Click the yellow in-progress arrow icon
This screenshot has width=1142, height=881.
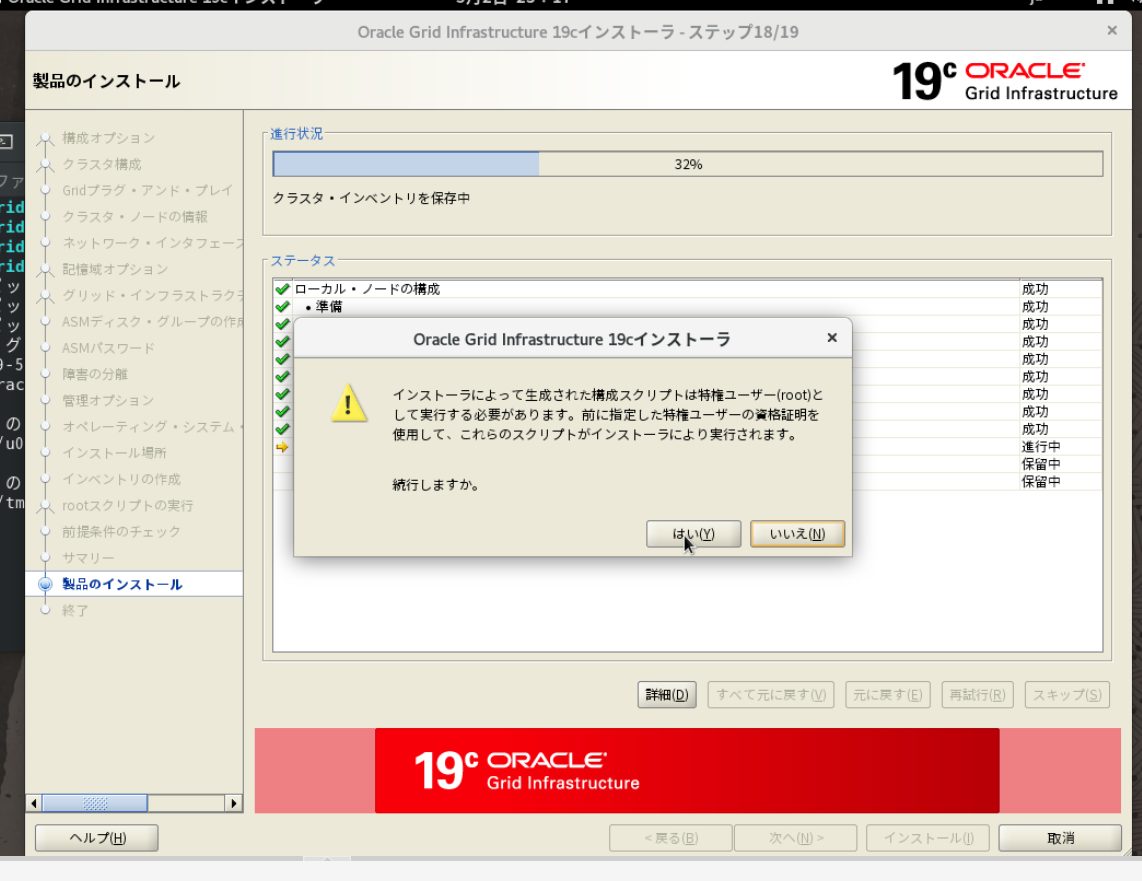coord(283,446)
